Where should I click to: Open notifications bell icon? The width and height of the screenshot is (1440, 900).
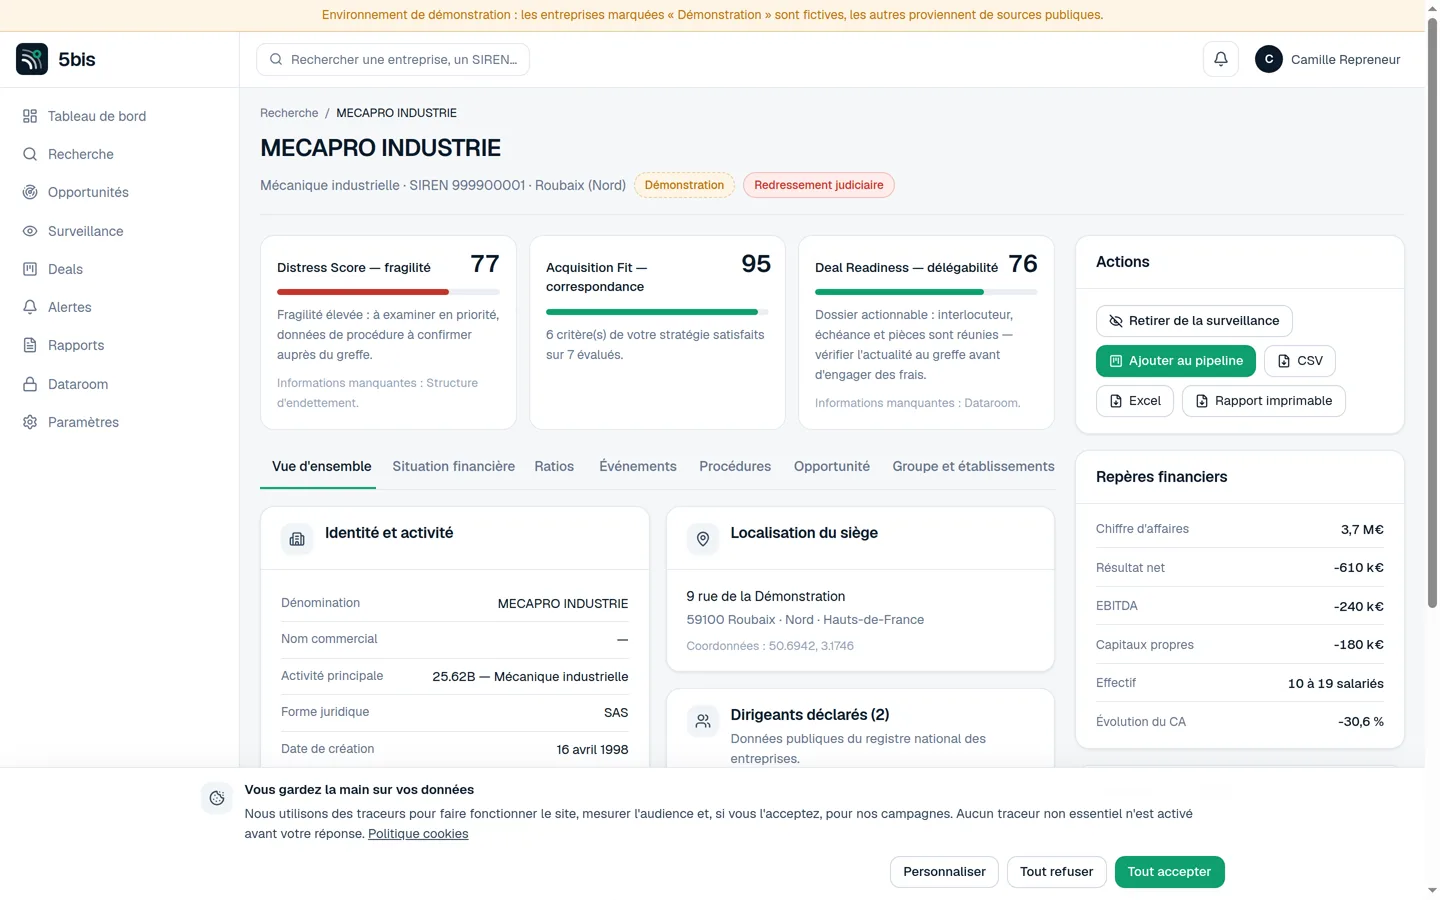coord(1221,59)
